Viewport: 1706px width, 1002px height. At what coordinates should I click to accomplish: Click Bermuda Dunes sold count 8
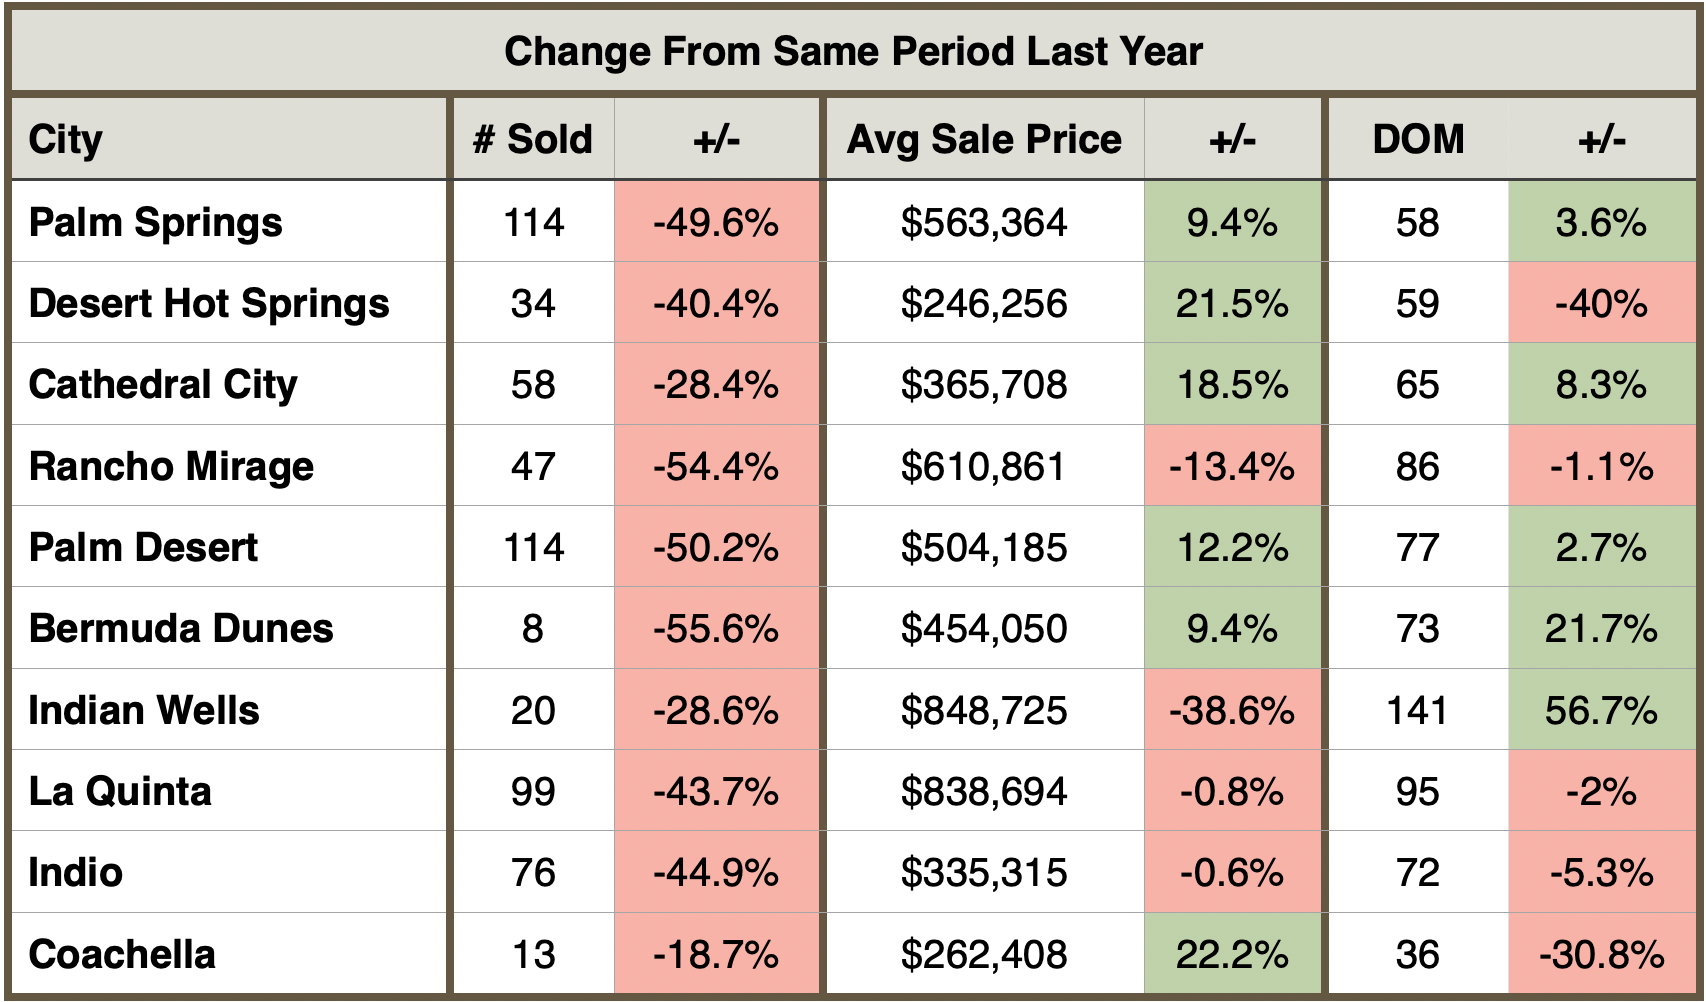coord(533,629)
